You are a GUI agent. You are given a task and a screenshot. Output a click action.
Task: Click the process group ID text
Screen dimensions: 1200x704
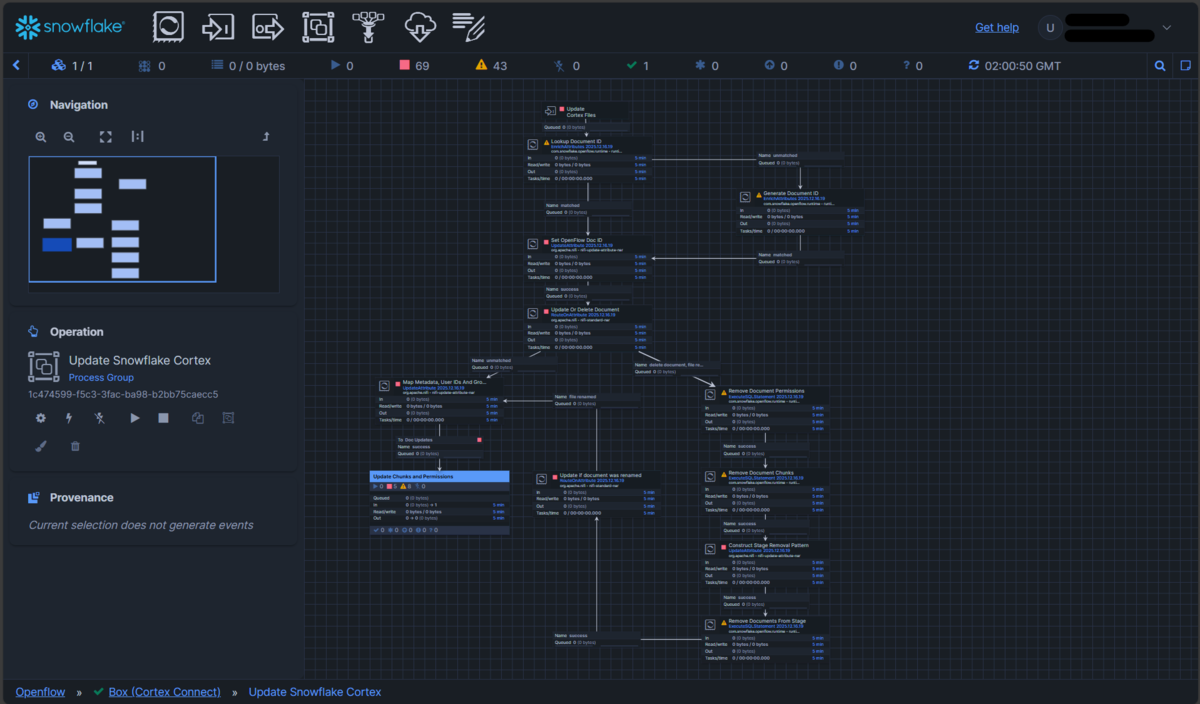click(123, 395)
